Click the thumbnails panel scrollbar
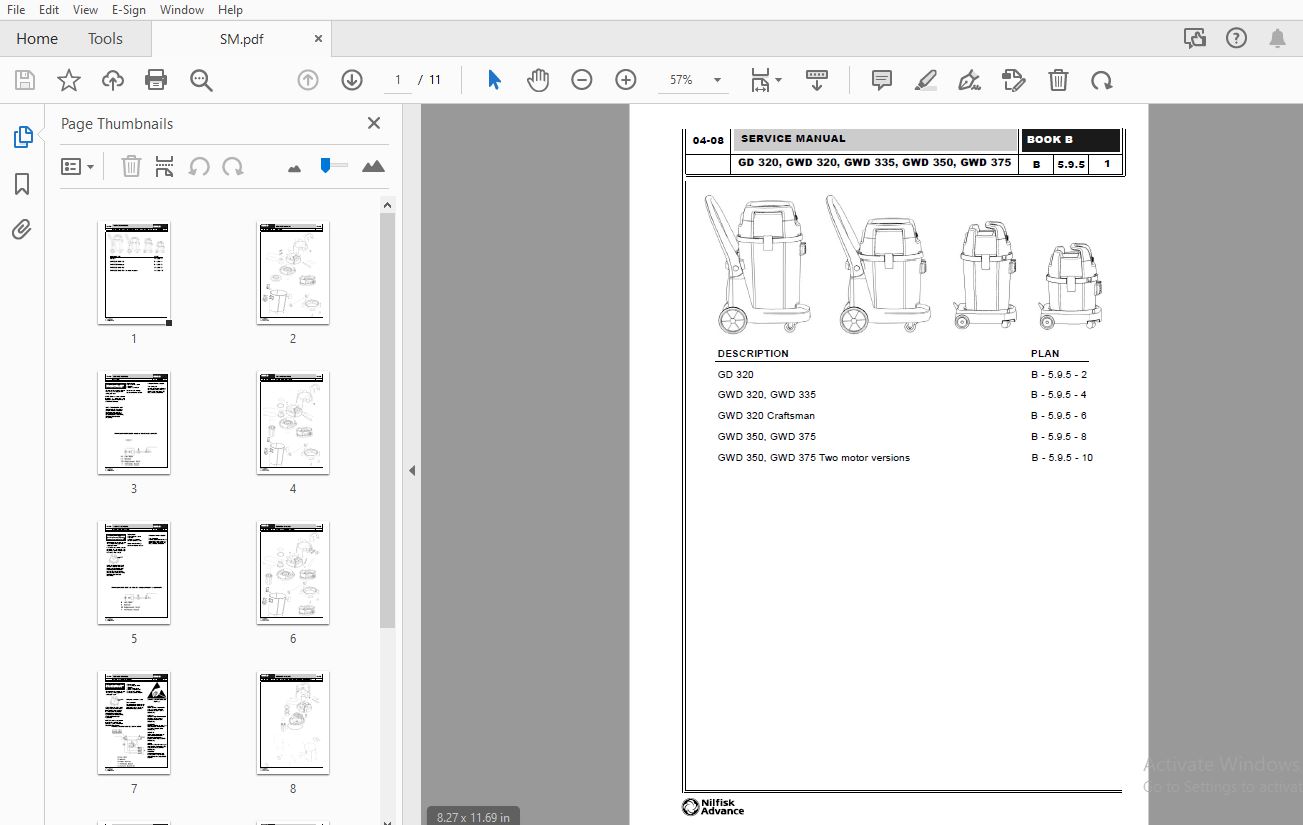1303x825 pixels. point(388,420)
